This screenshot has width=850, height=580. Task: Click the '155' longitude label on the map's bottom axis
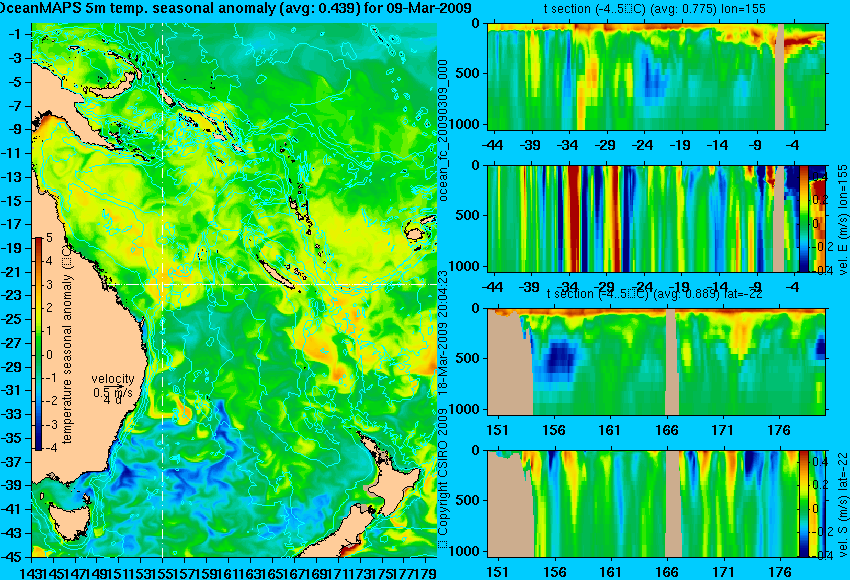click(162, 573)
